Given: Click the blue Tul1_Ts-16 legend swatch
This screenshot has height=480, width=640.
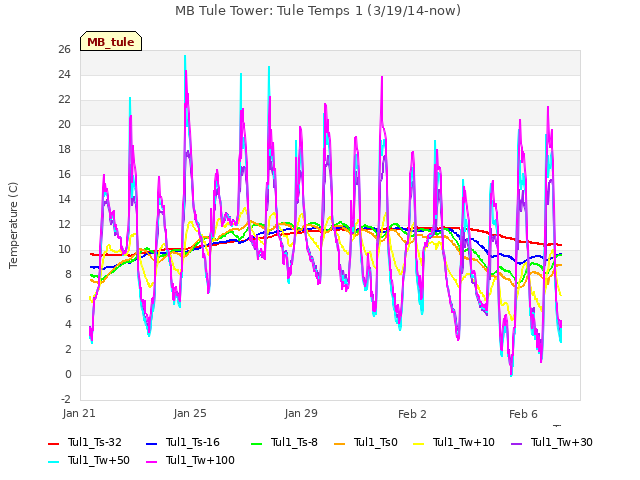Looking at the screenshot, I should (x=151, y=443).
